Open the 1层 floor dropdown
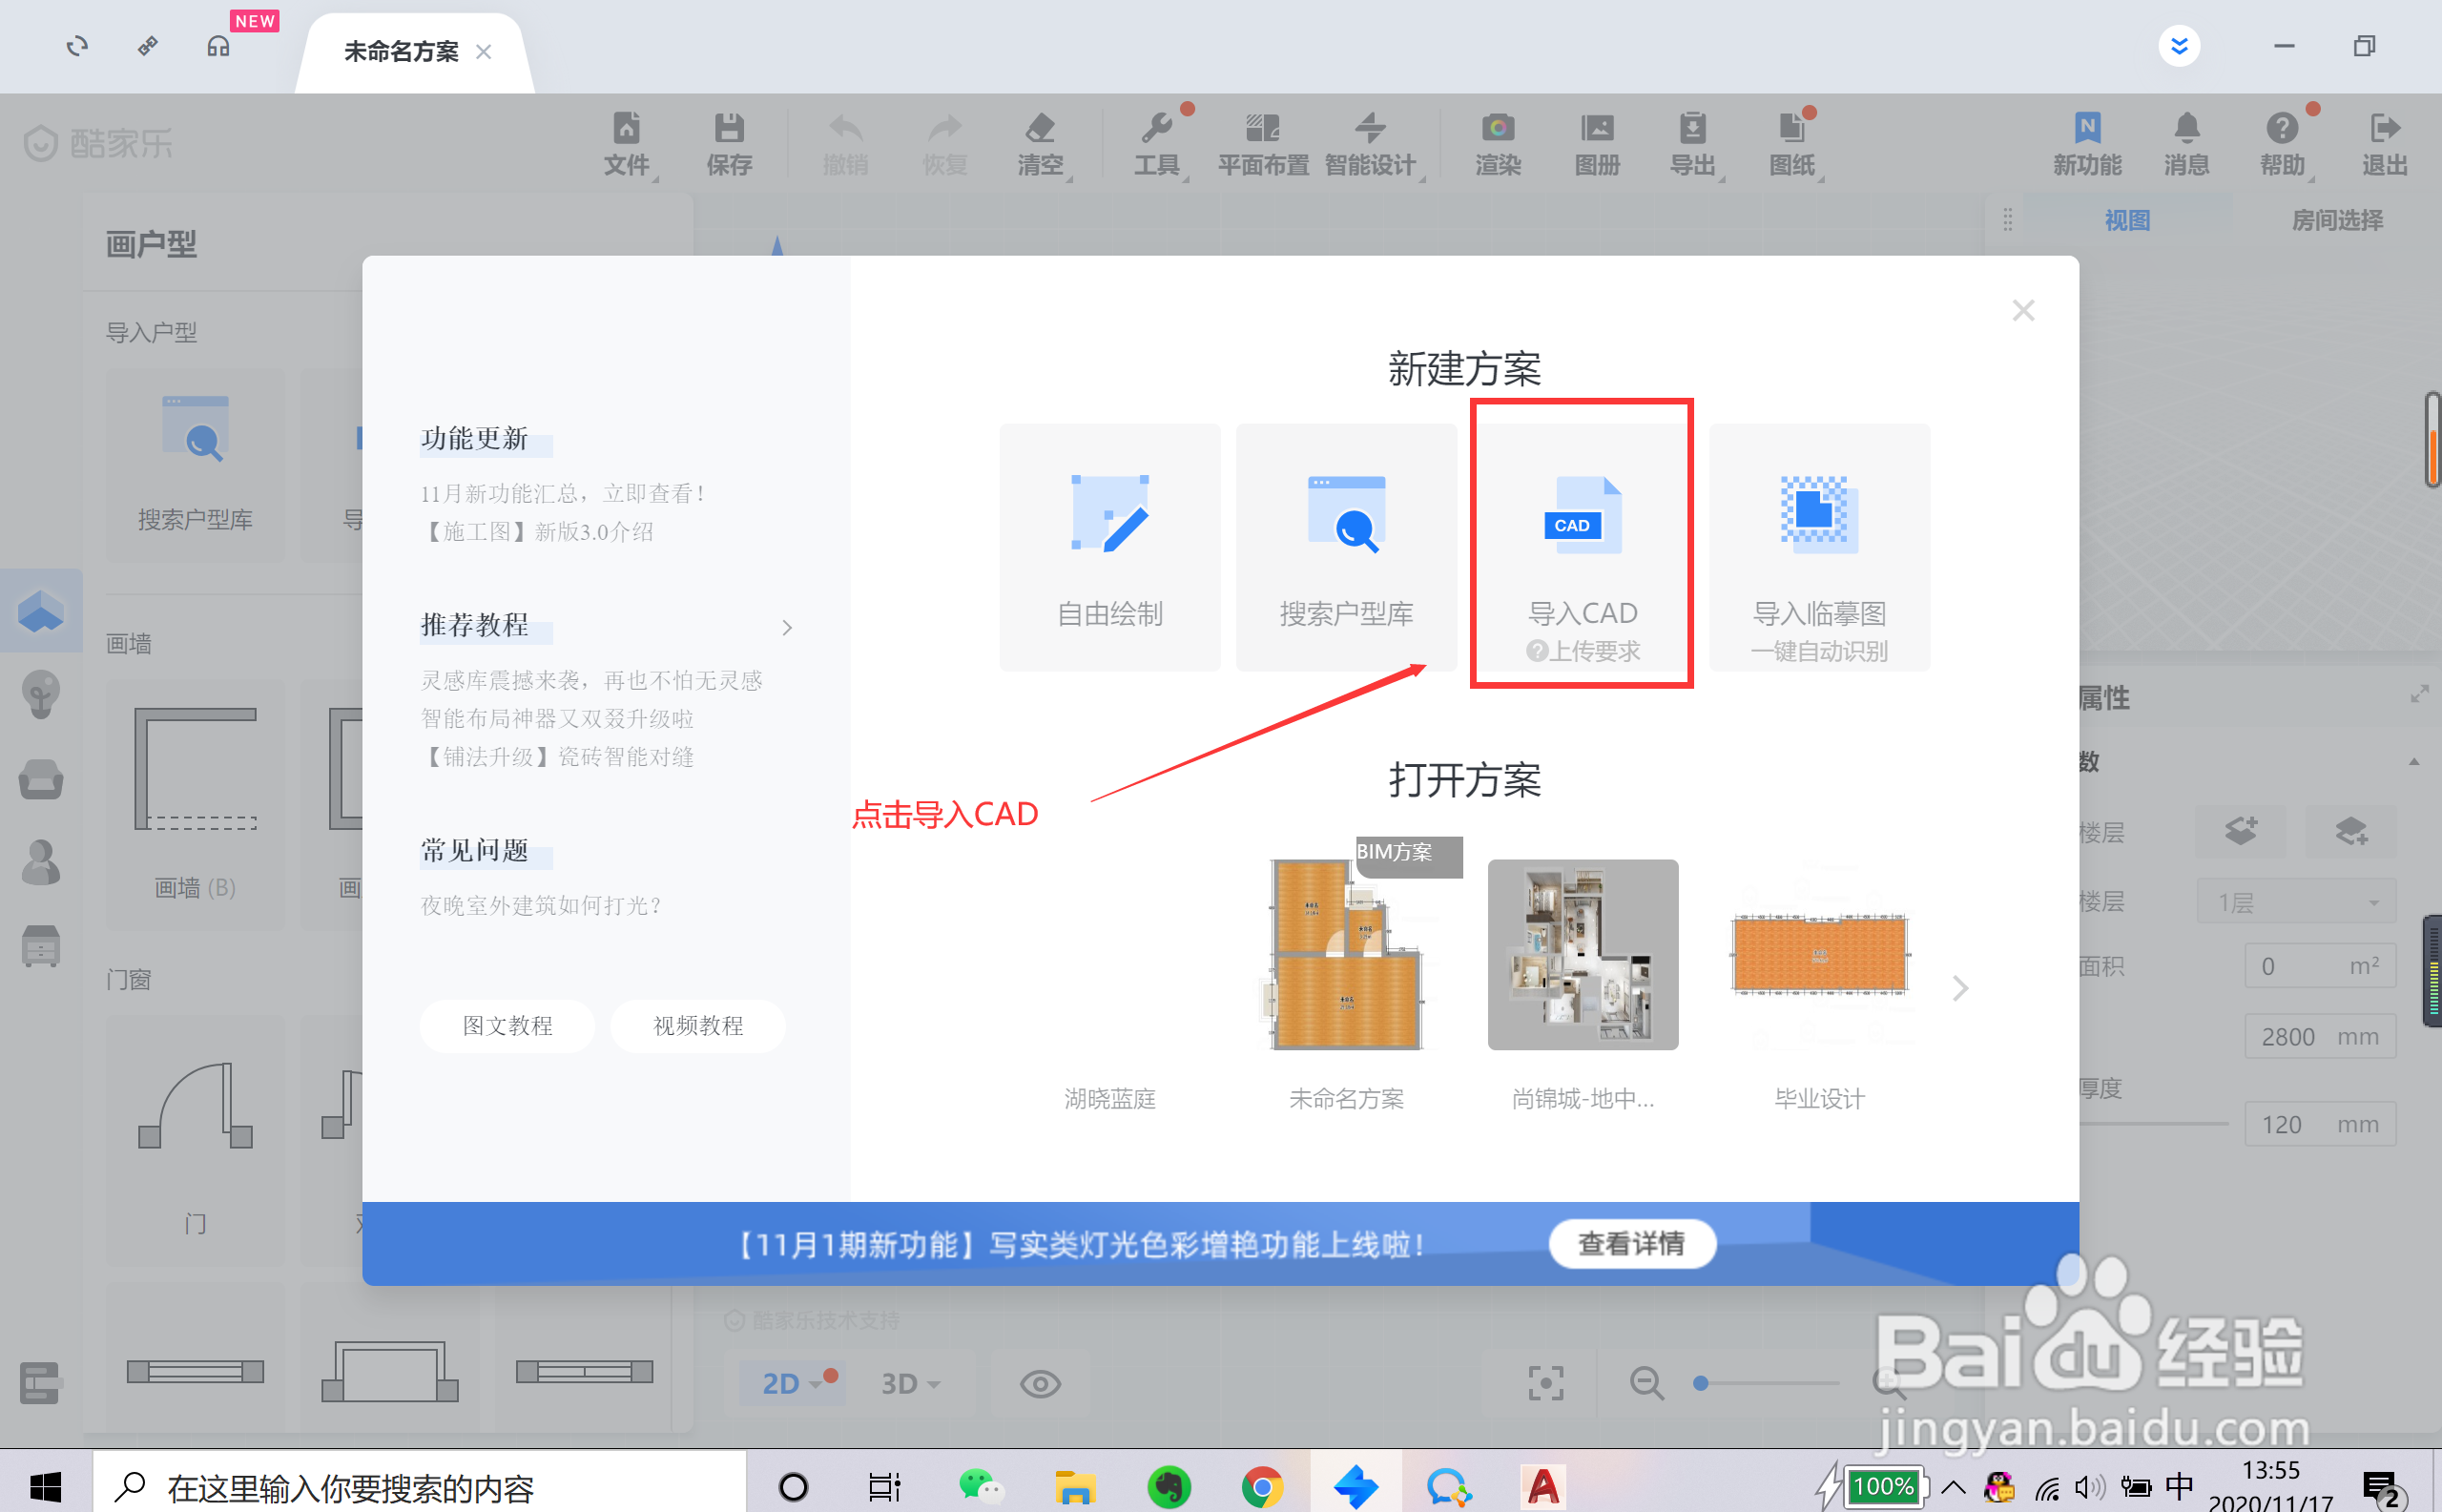 pyautogui.click(x=2296, y=902)
